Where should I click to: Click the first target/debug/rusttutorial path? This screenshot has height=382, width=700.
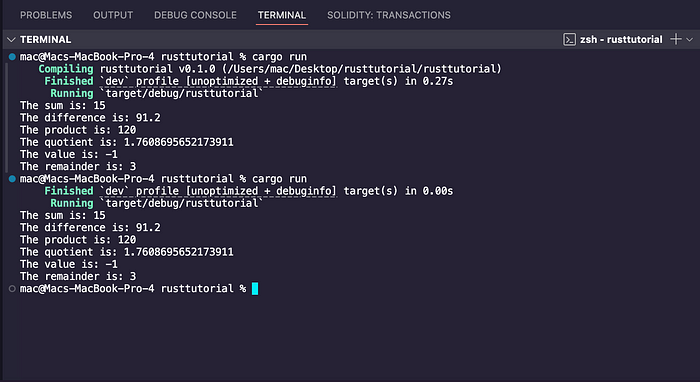pos(181,93)
